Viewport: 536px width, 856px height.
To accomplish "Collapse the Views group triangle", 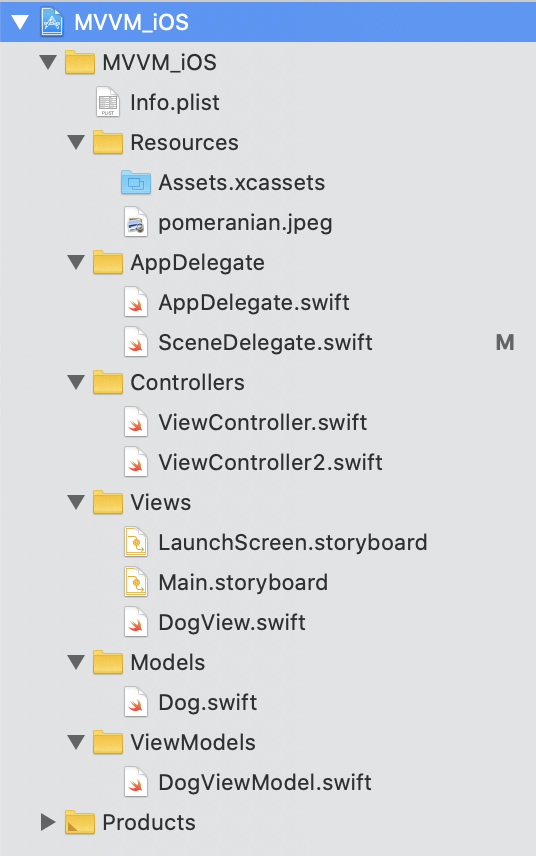I will click(x=76, y=502).
